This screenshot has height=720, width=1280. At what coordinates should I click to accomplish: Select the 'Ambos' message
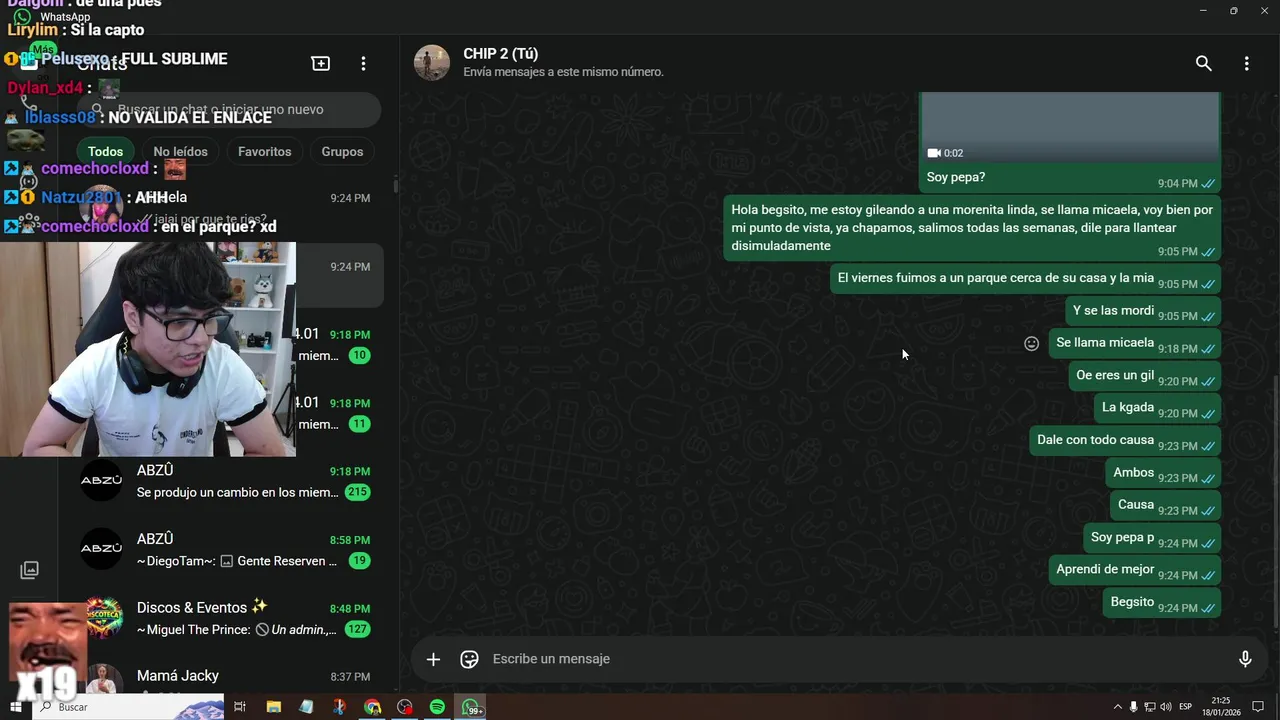coord(1163,473)
